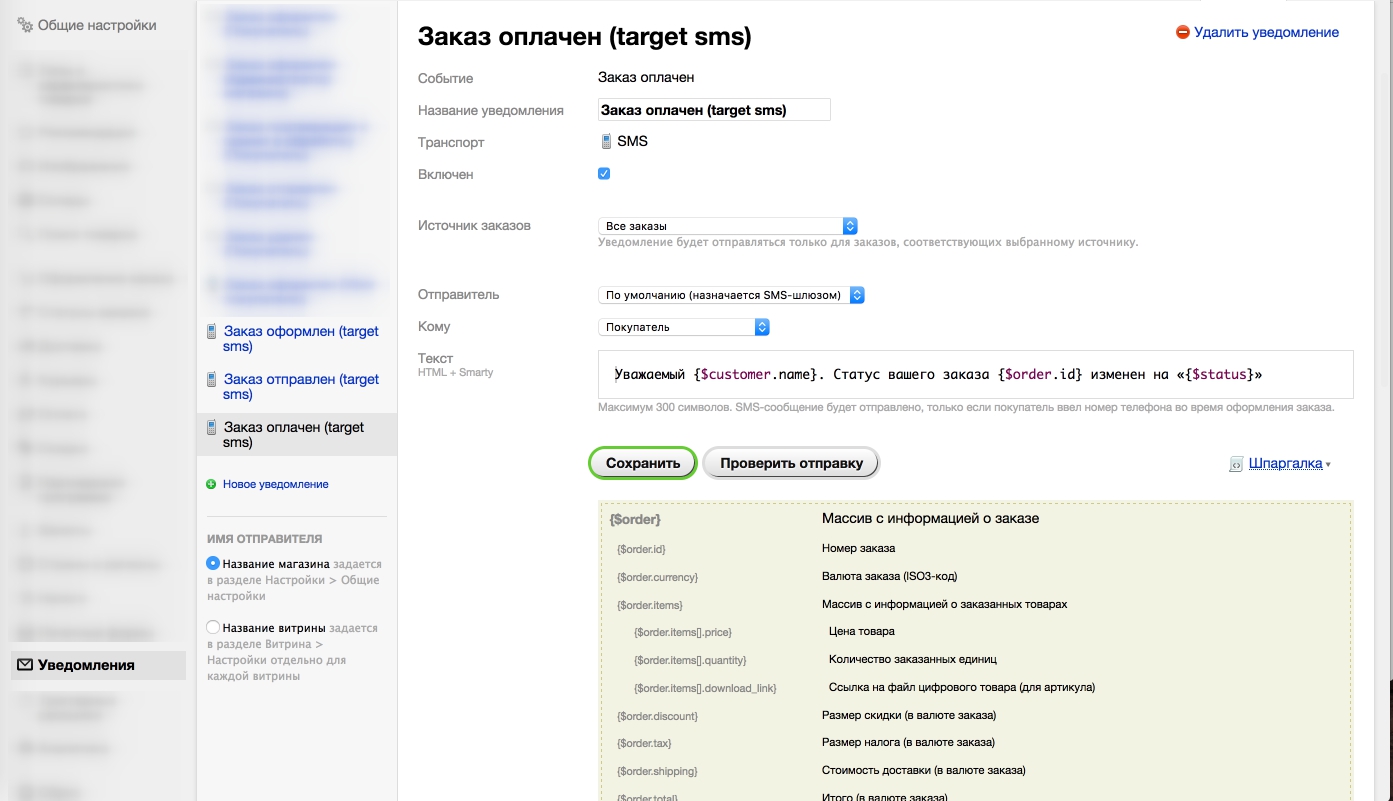Click Количество заказанных единиц text
Image resolution: width=1393 pixels, height=801 pixels.
(913, 660)
